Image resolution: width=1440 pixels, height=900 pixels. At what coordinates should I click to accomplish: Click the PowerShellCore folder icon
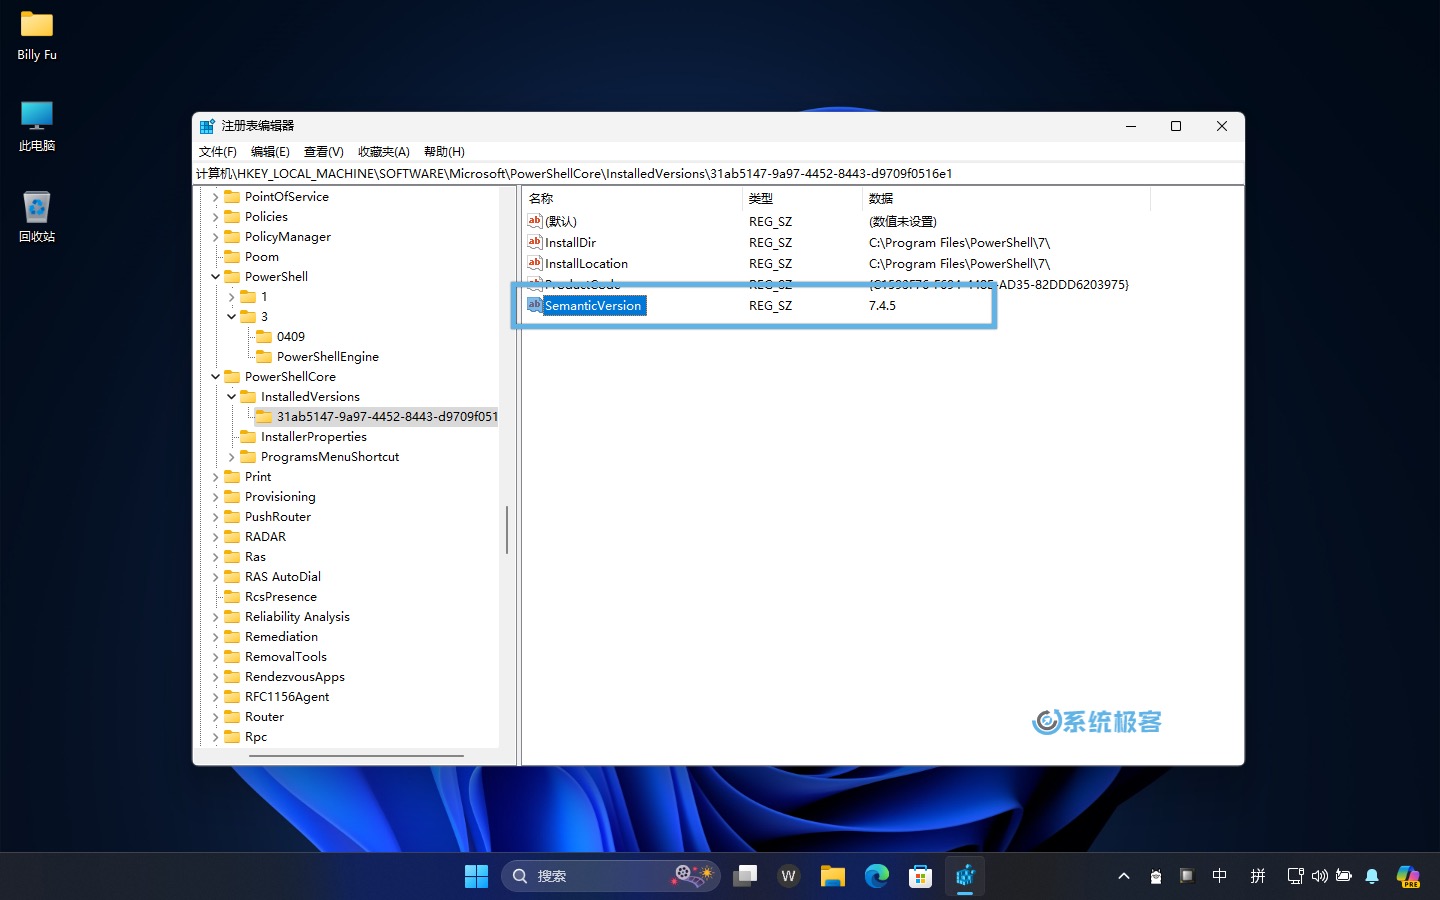[x=232, y=376]
